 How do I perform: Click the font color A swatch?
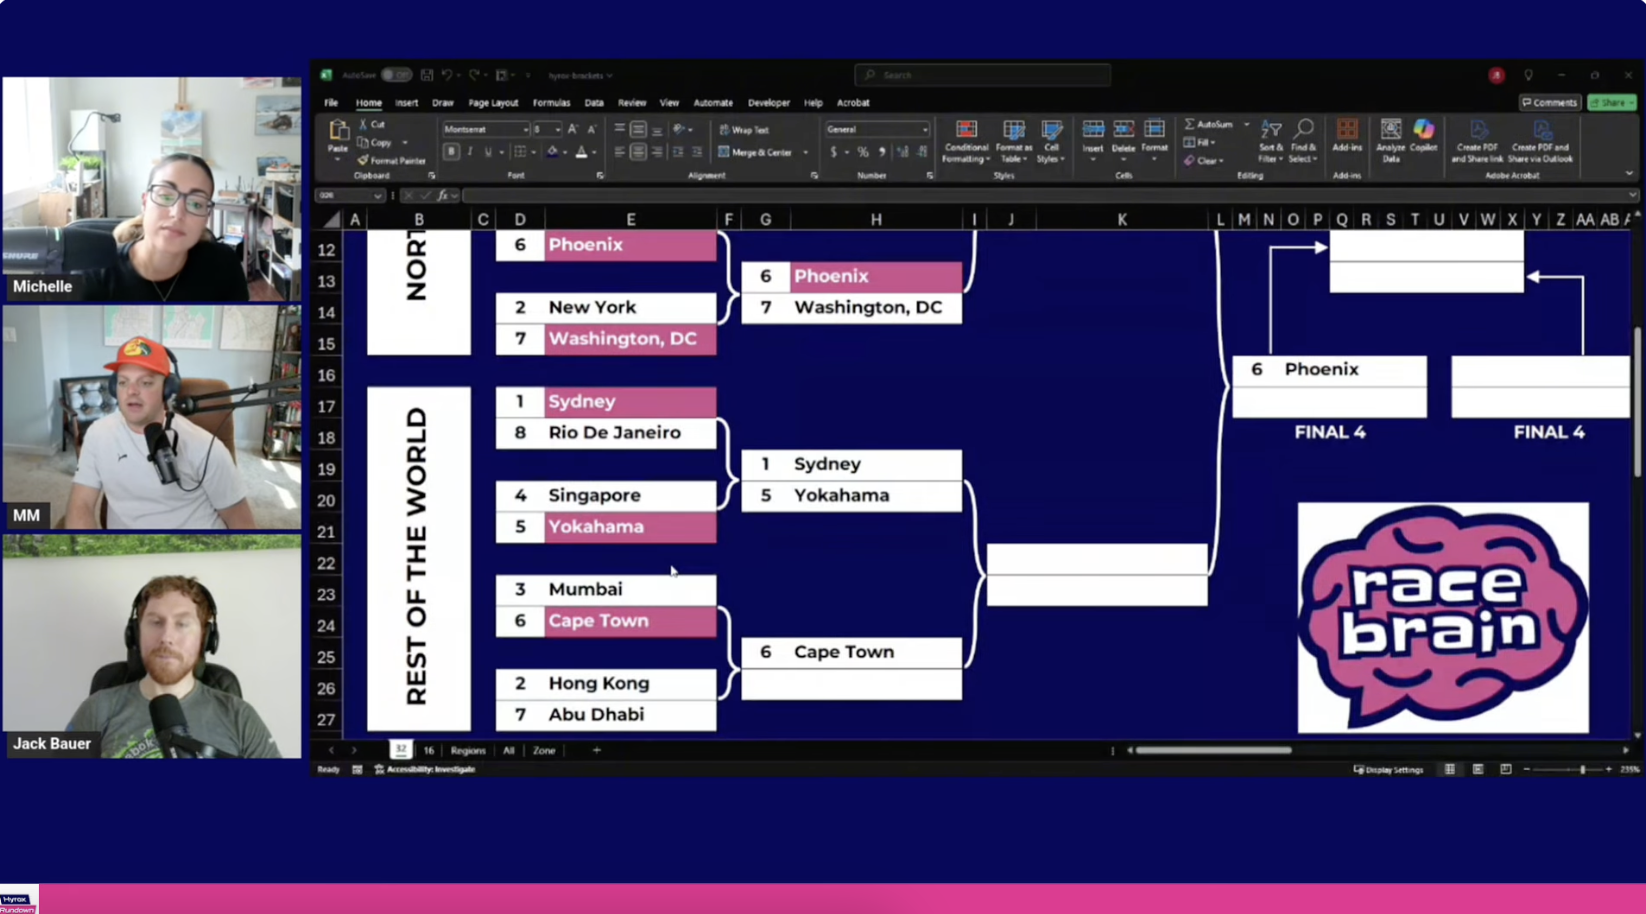point(581,152)
